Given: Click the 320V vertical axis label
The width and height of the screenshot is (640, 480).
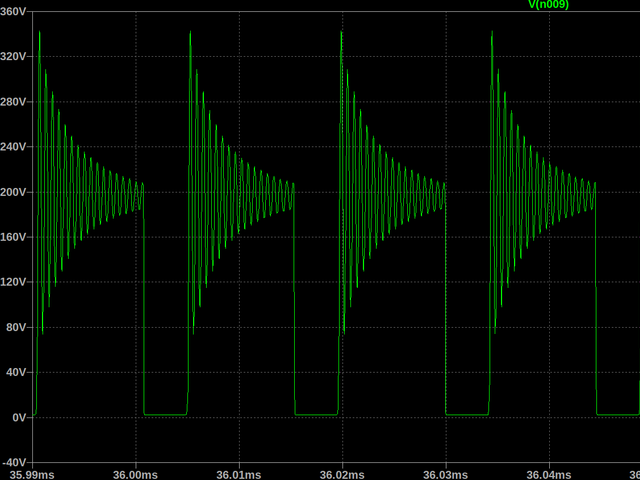Looking at the screenshot, I should click(x=15, y=57).
